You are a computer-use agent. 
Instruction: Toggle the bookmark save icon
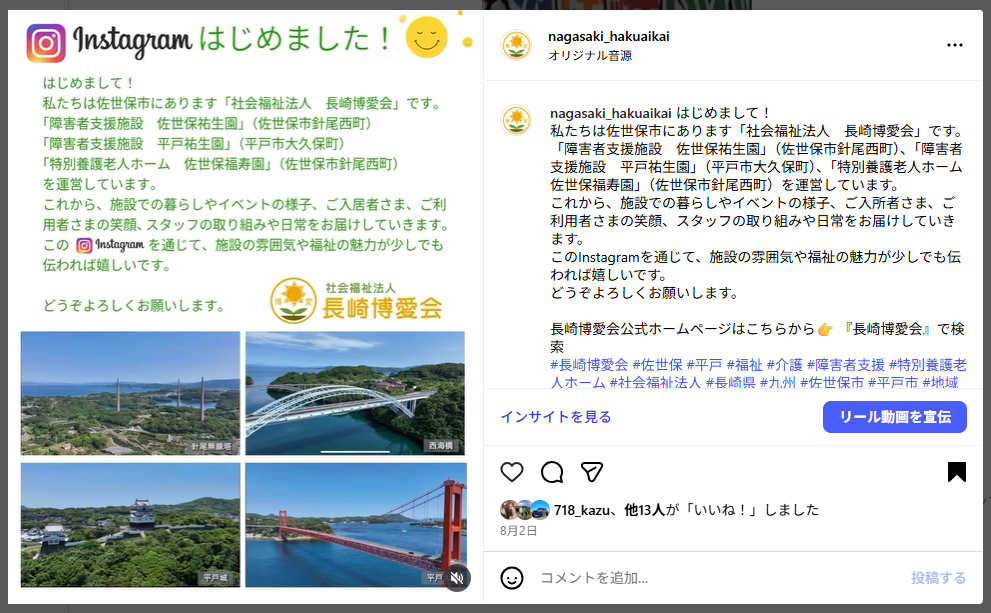tap(956, 472)
